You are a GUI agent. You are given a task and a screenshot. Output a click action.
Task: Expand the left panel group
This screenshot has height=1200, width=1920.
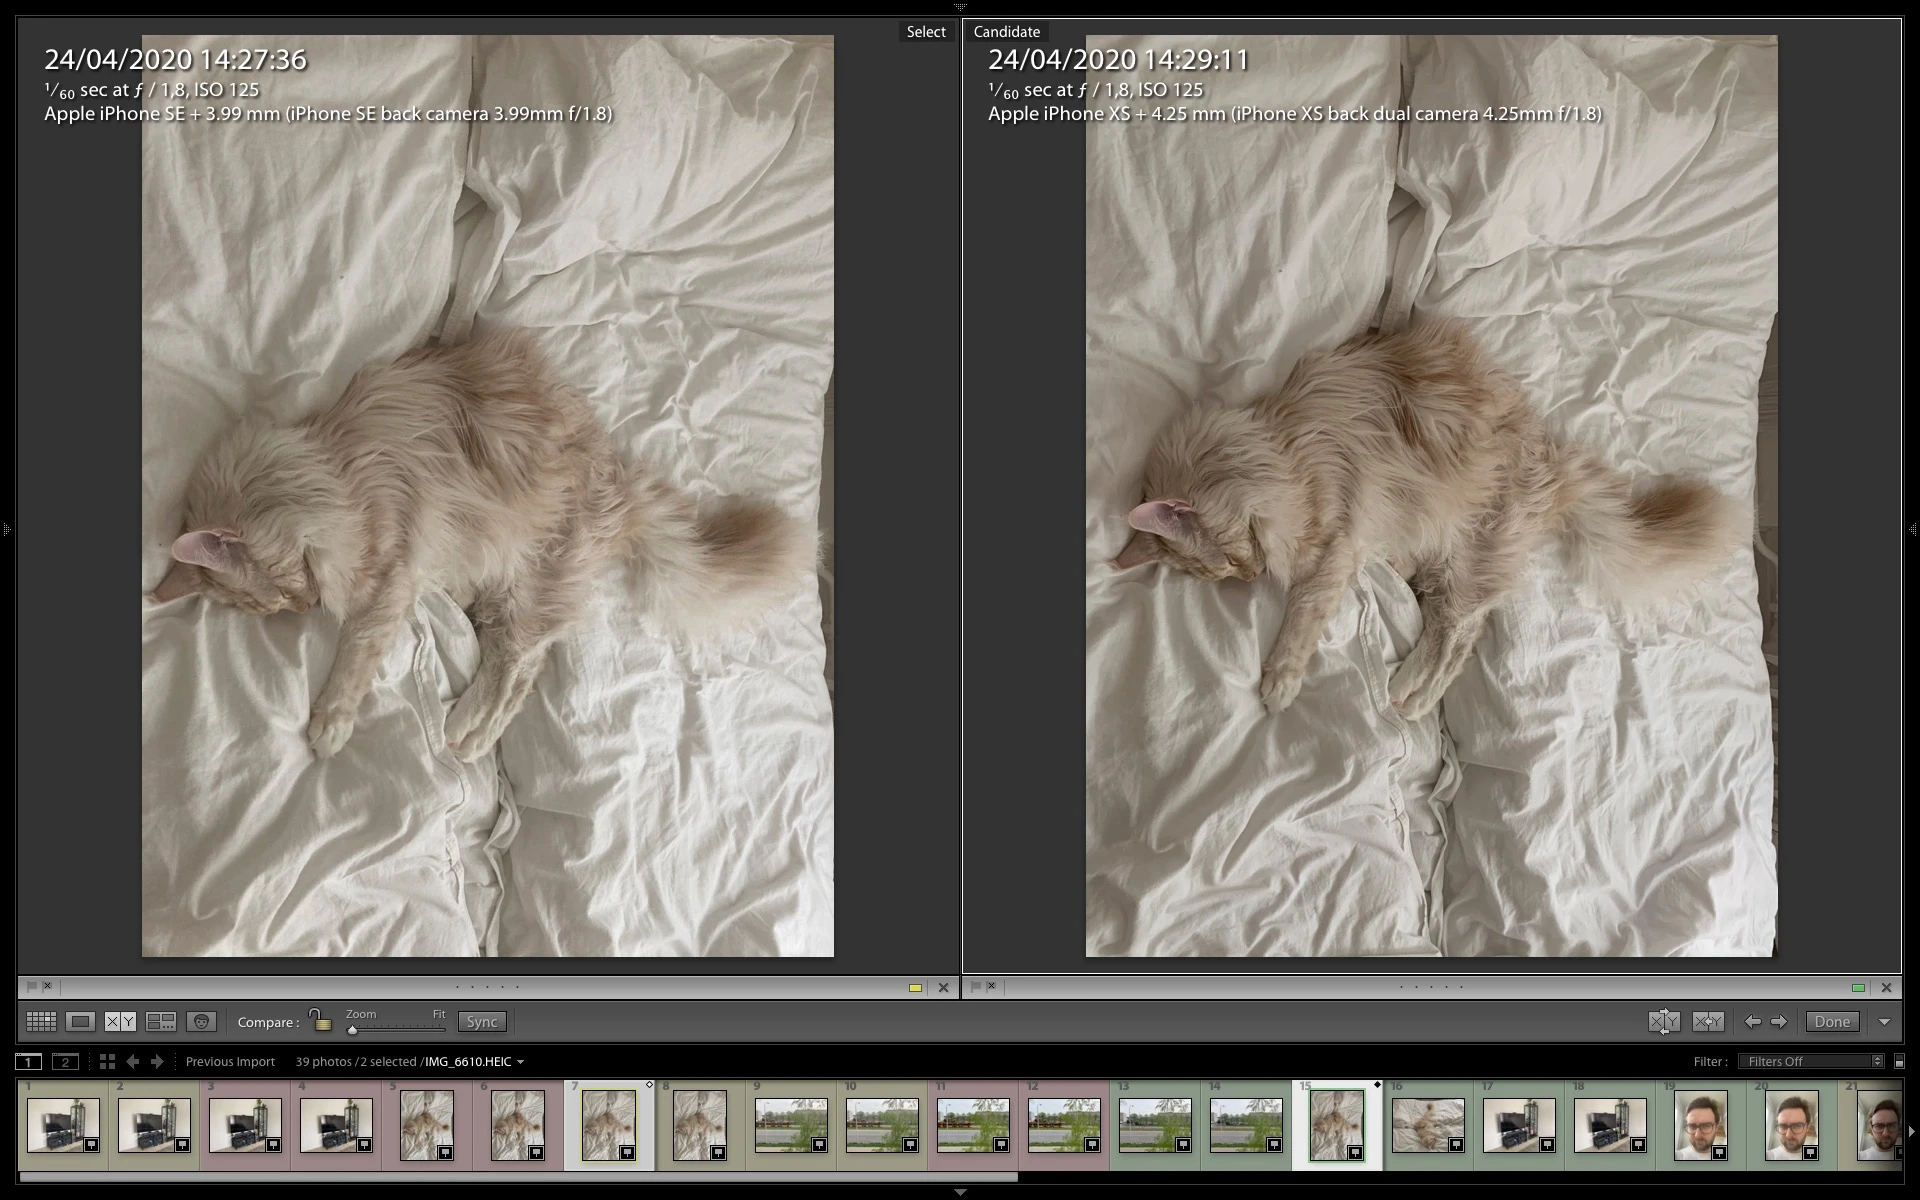point(6,529)
